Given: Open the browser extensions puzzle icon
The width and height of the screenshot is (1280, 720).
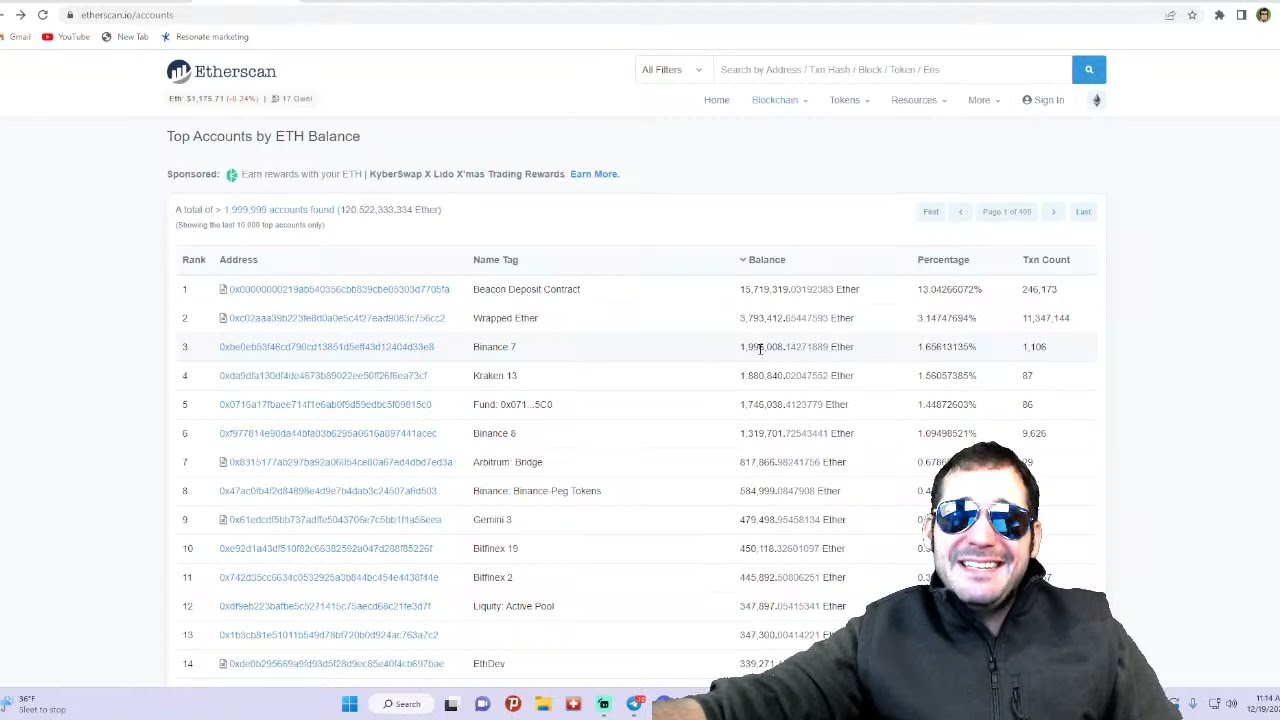Looking at the screenshot, I should pos(1219,15).
